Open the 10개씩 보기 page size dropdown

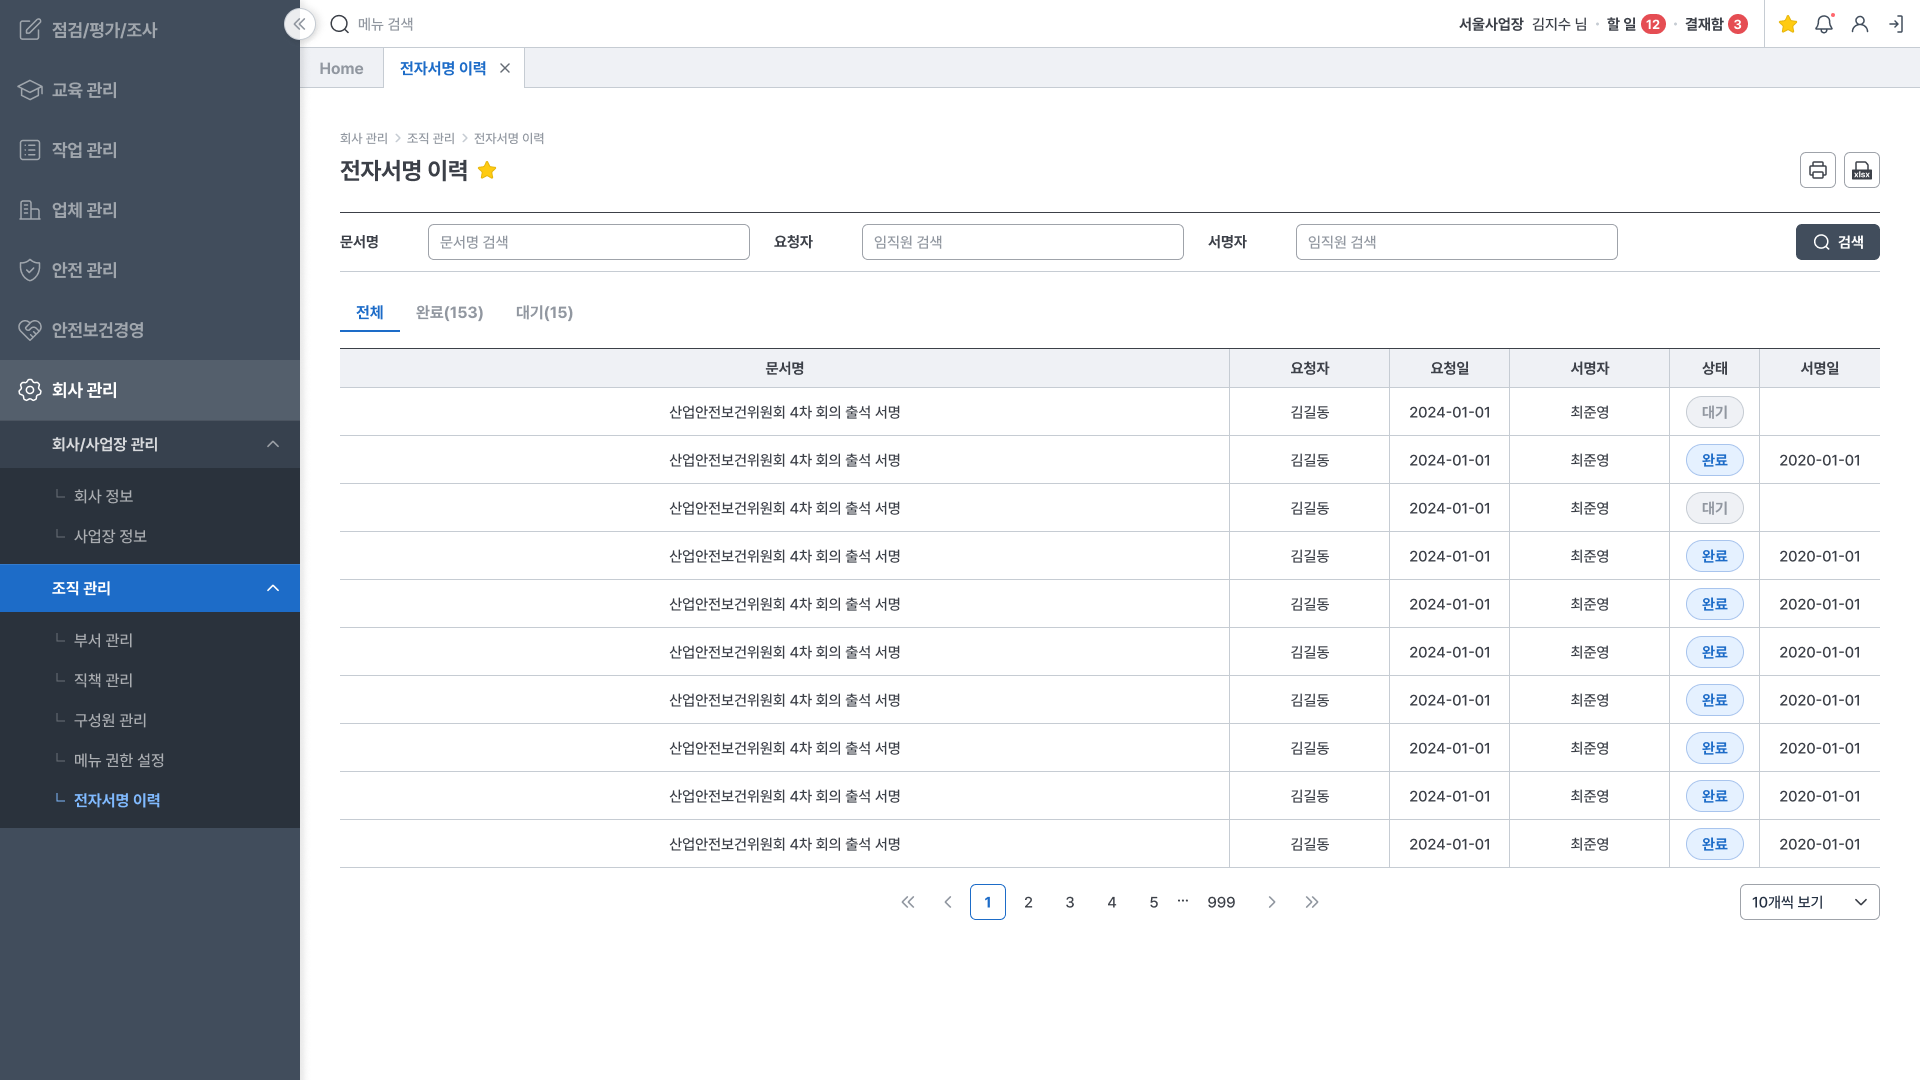[1808, 902]
